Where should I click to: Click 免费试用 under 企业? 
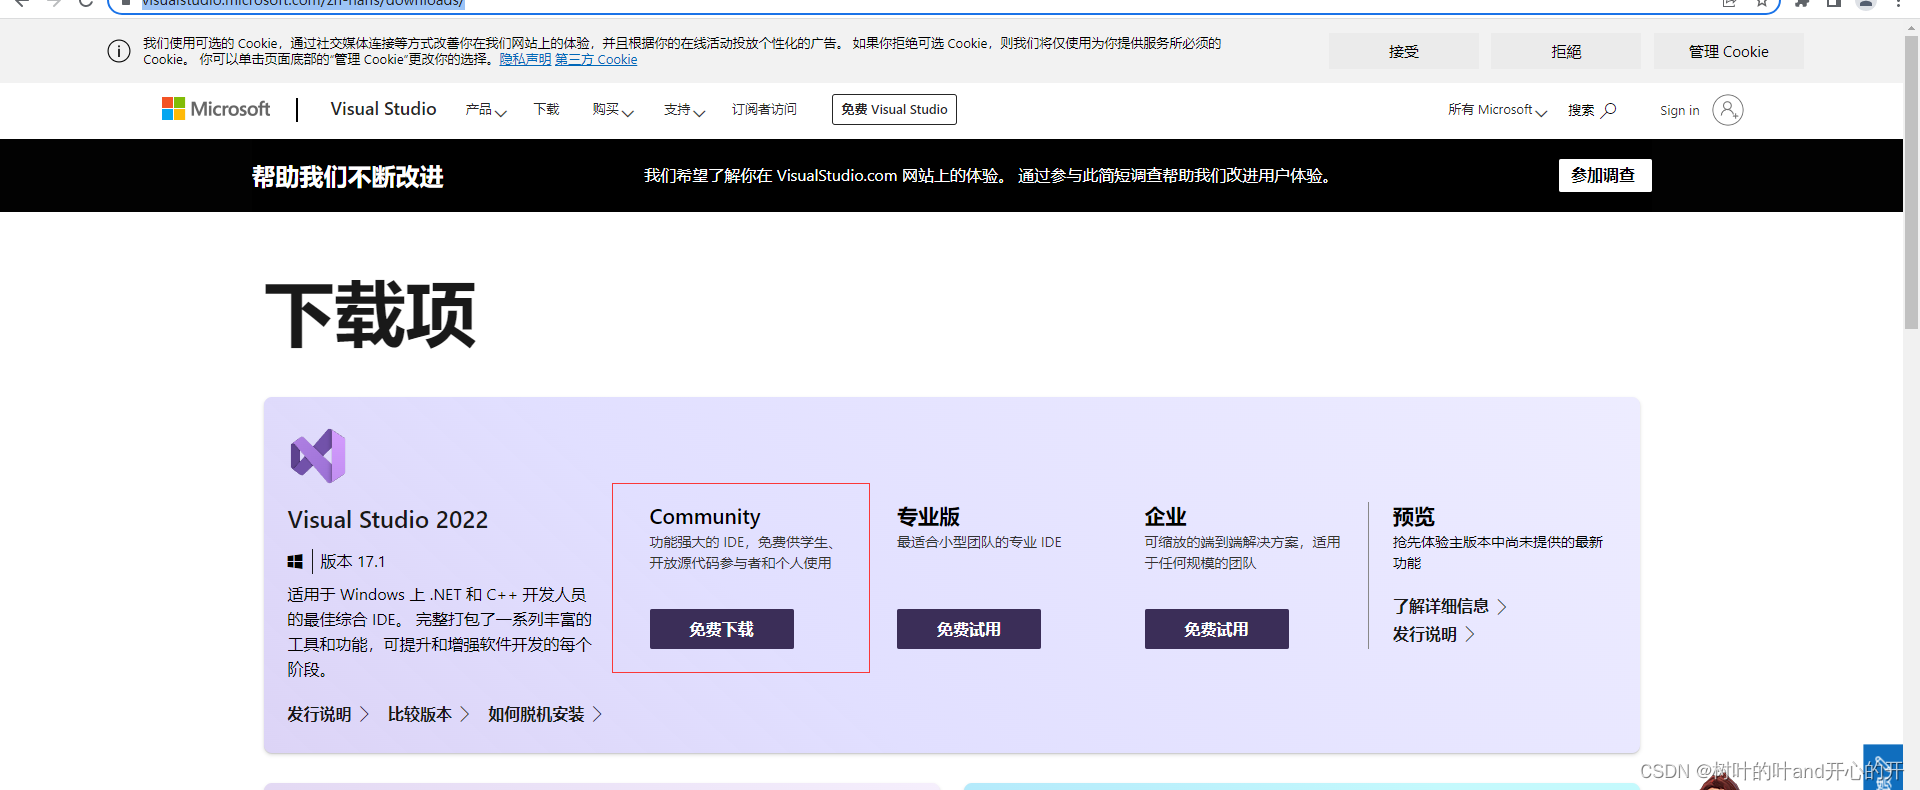[1216, 629]
